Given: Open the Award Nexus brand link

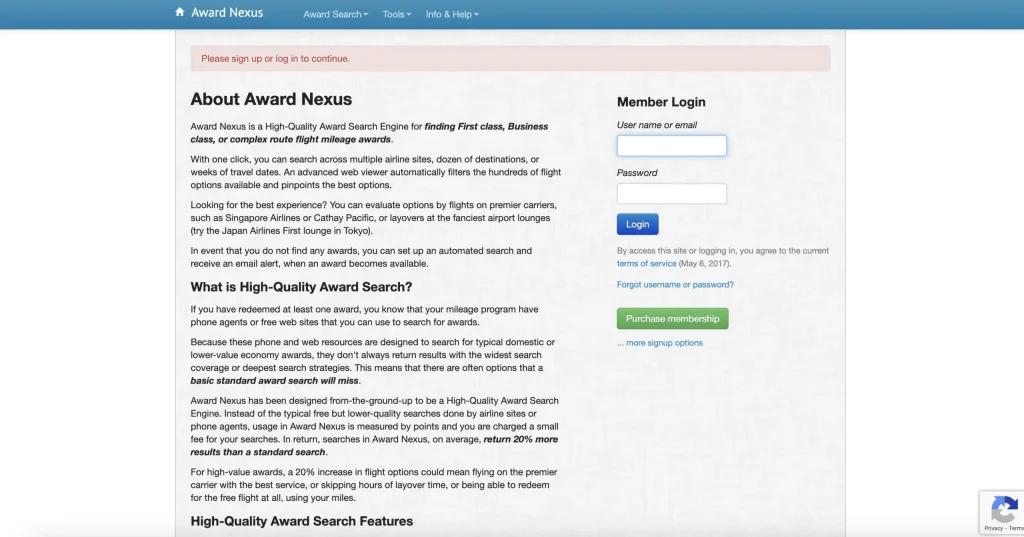Looking at the screenshot, I should (x=227, y=12).
